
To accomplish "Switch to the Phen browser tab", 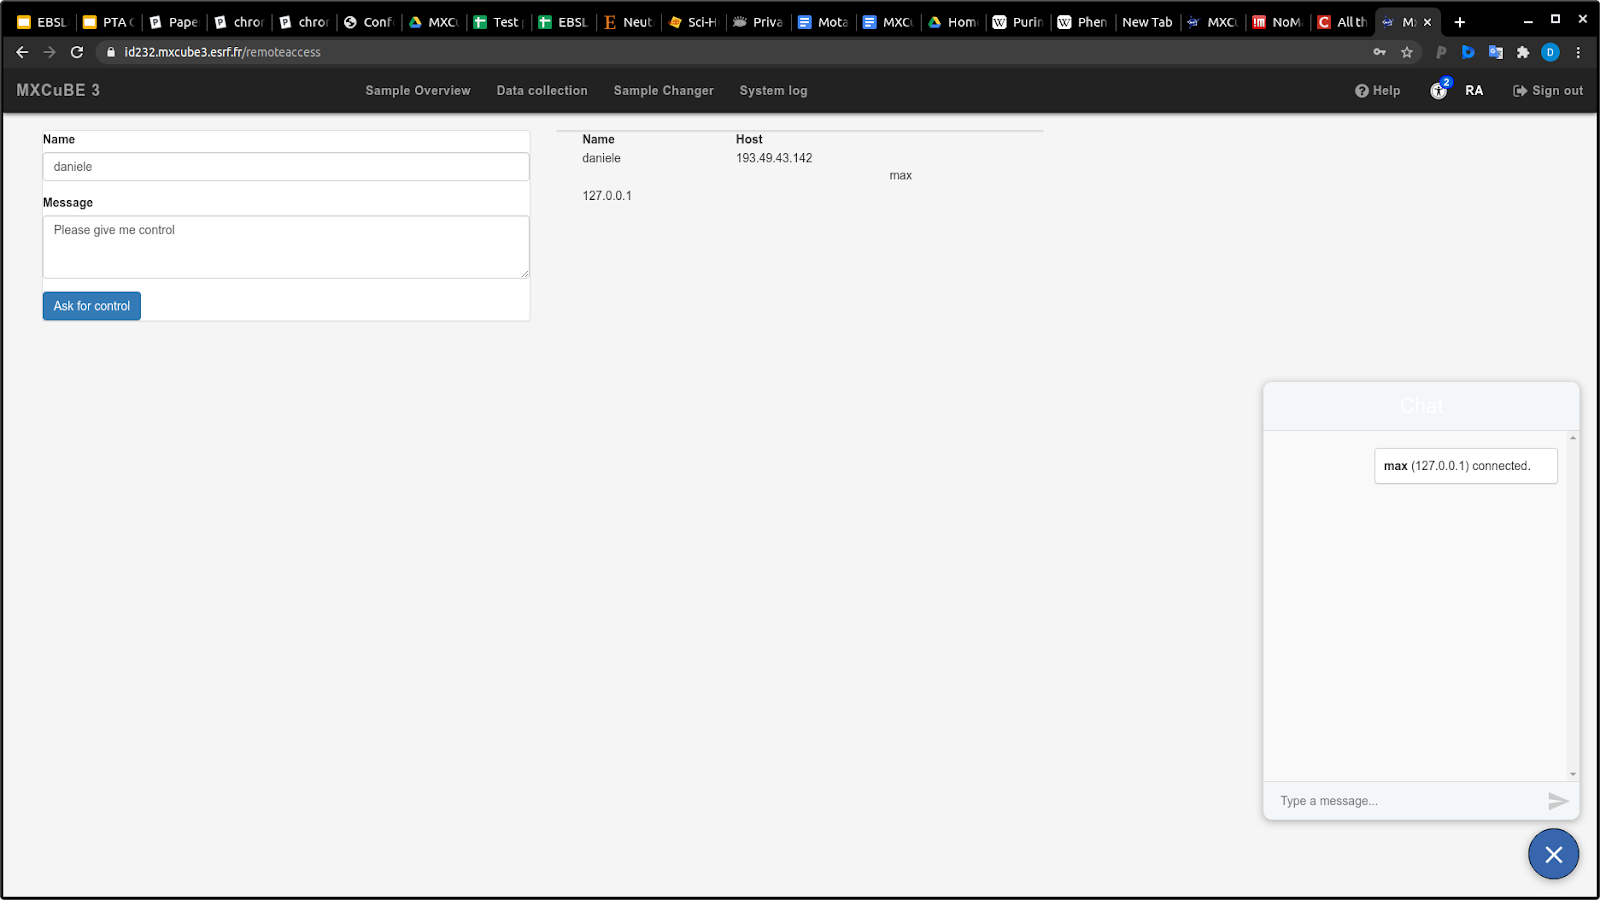I will [1084, 22].
